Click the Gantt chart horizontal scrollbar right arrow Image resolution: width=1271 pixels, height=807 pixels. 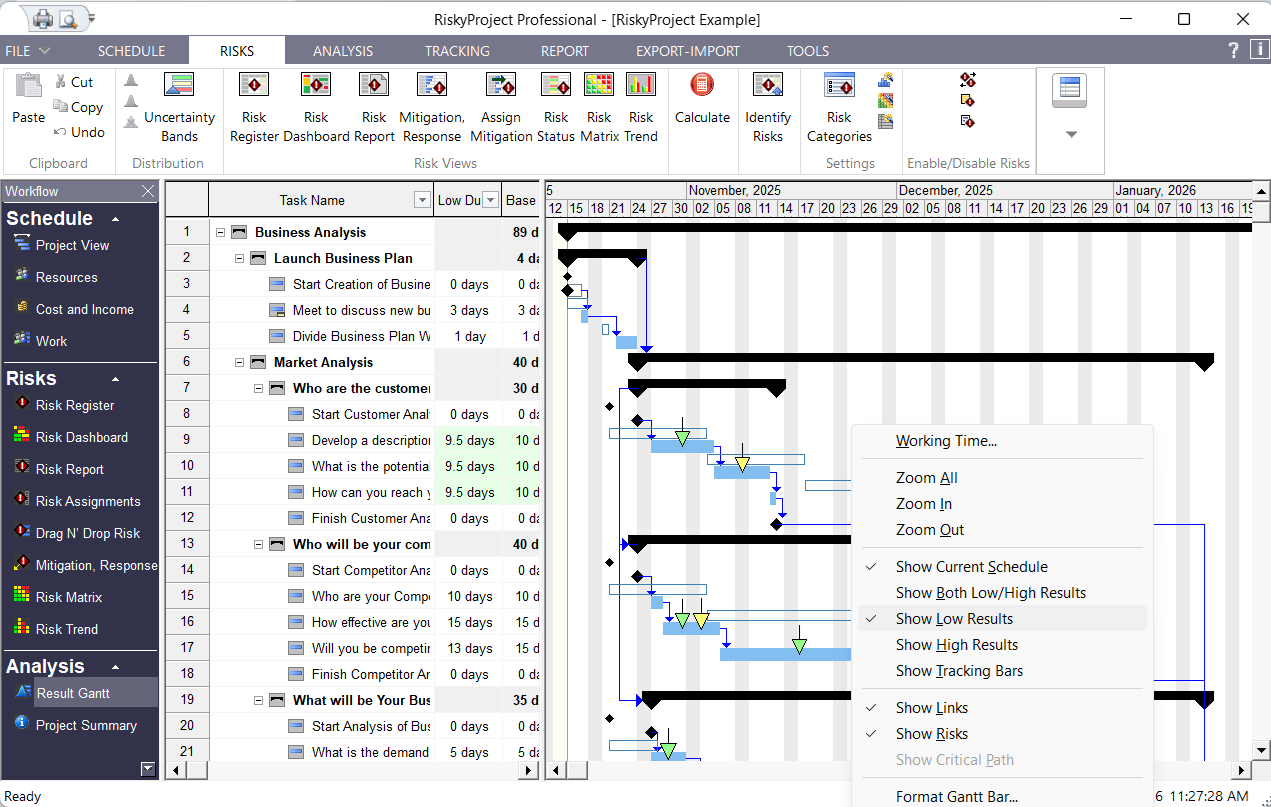point(1239,770)
